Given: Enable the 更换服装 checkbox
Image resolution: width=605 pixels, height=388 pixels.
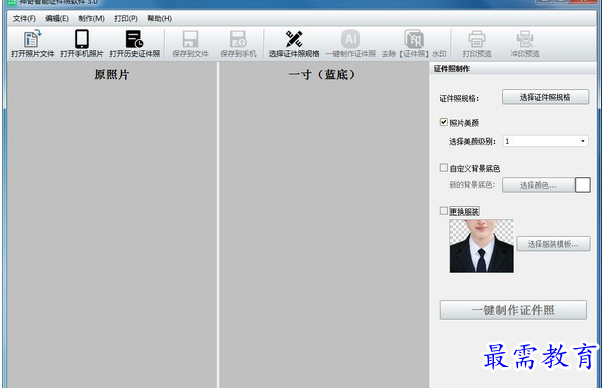Looking at the screenshot, I should click(x=444, y=211).
